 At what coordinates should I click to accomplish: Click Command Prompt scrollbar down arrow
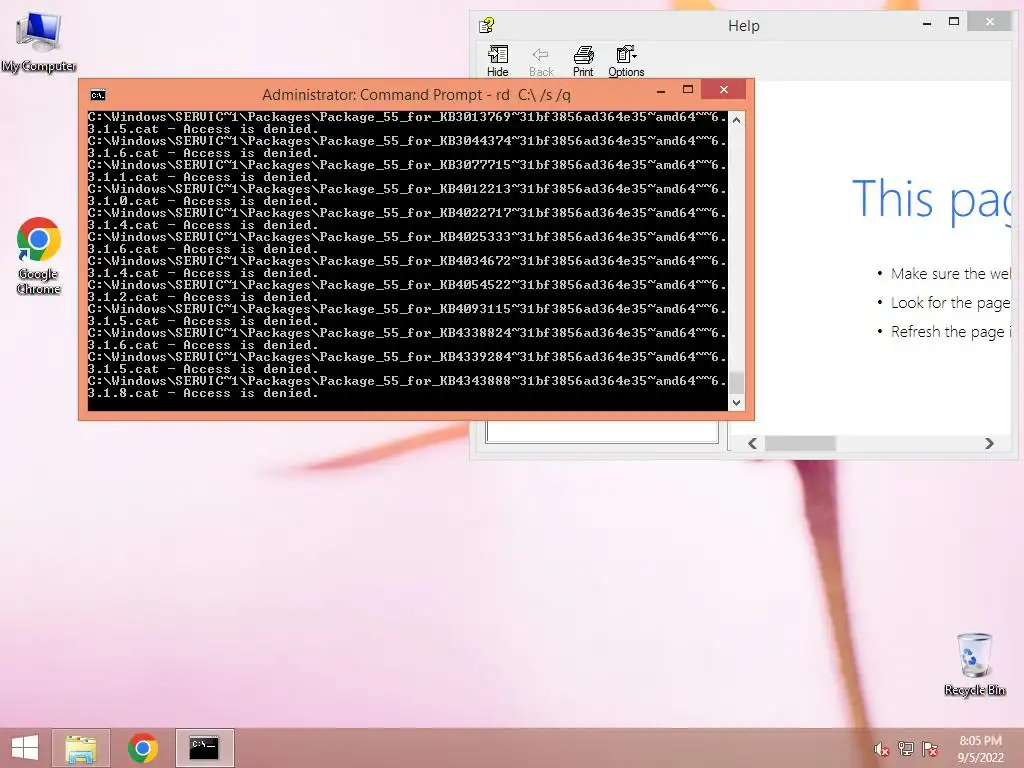pos(736,403)
